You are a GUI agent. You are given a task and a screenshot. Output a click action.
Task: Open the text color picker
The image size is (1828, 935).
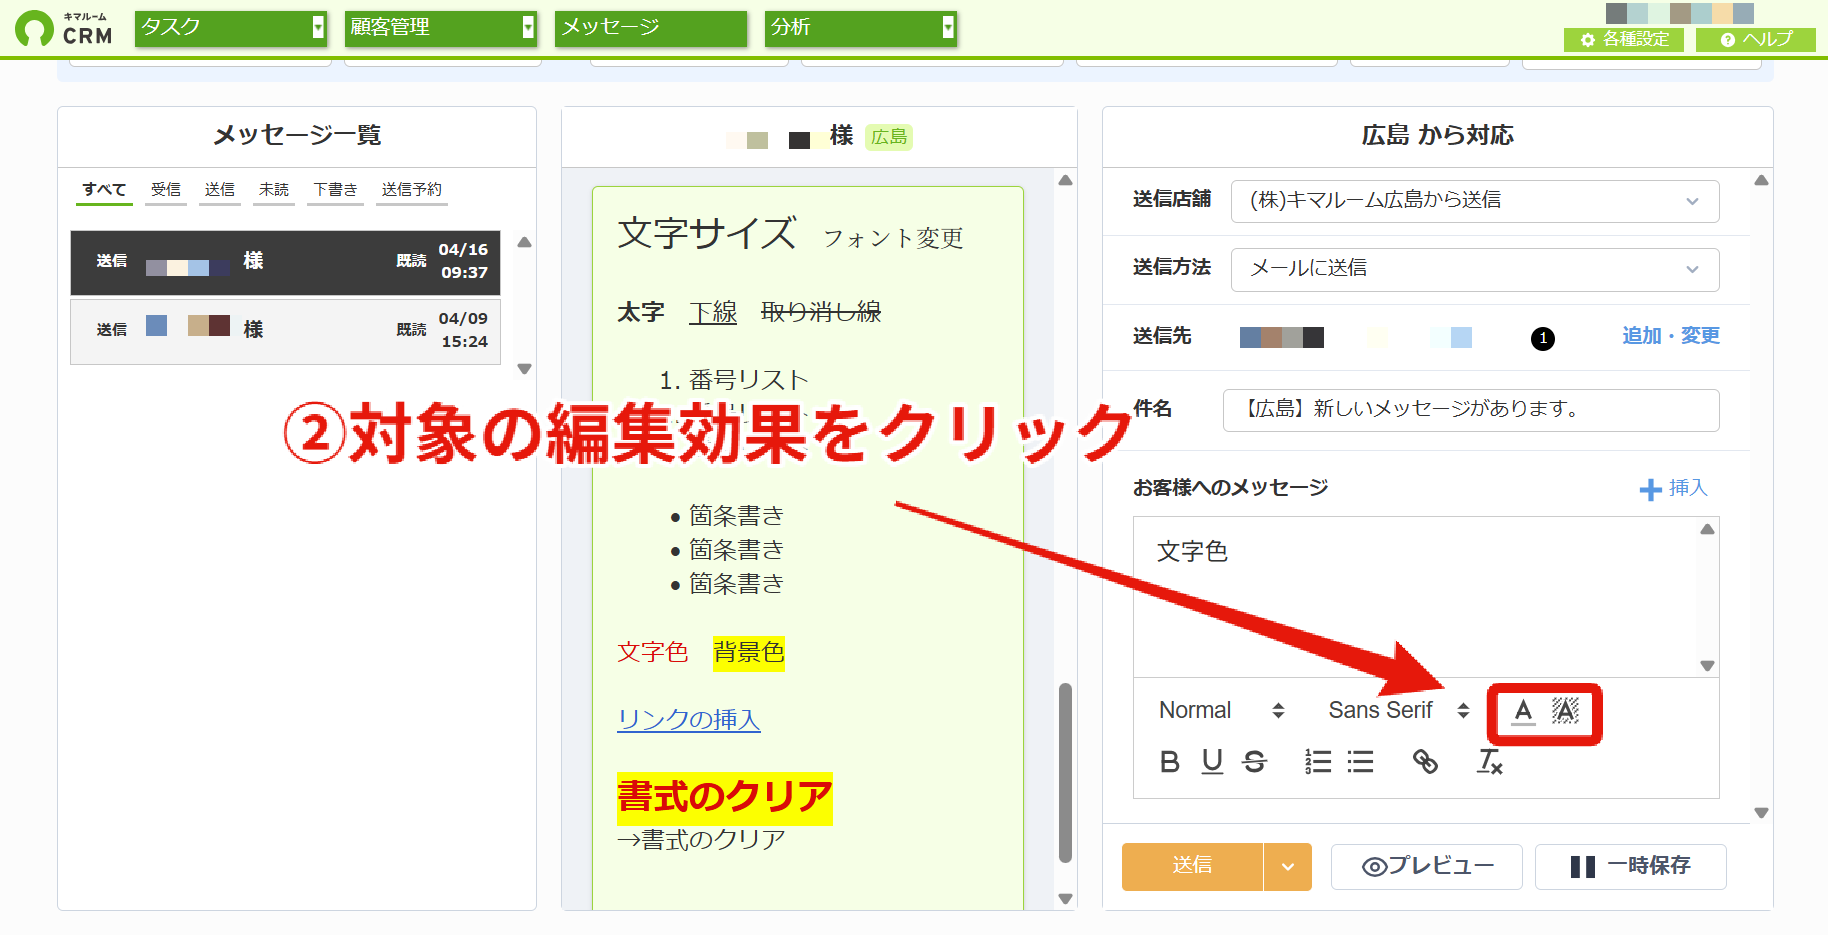pos(1523,711)
